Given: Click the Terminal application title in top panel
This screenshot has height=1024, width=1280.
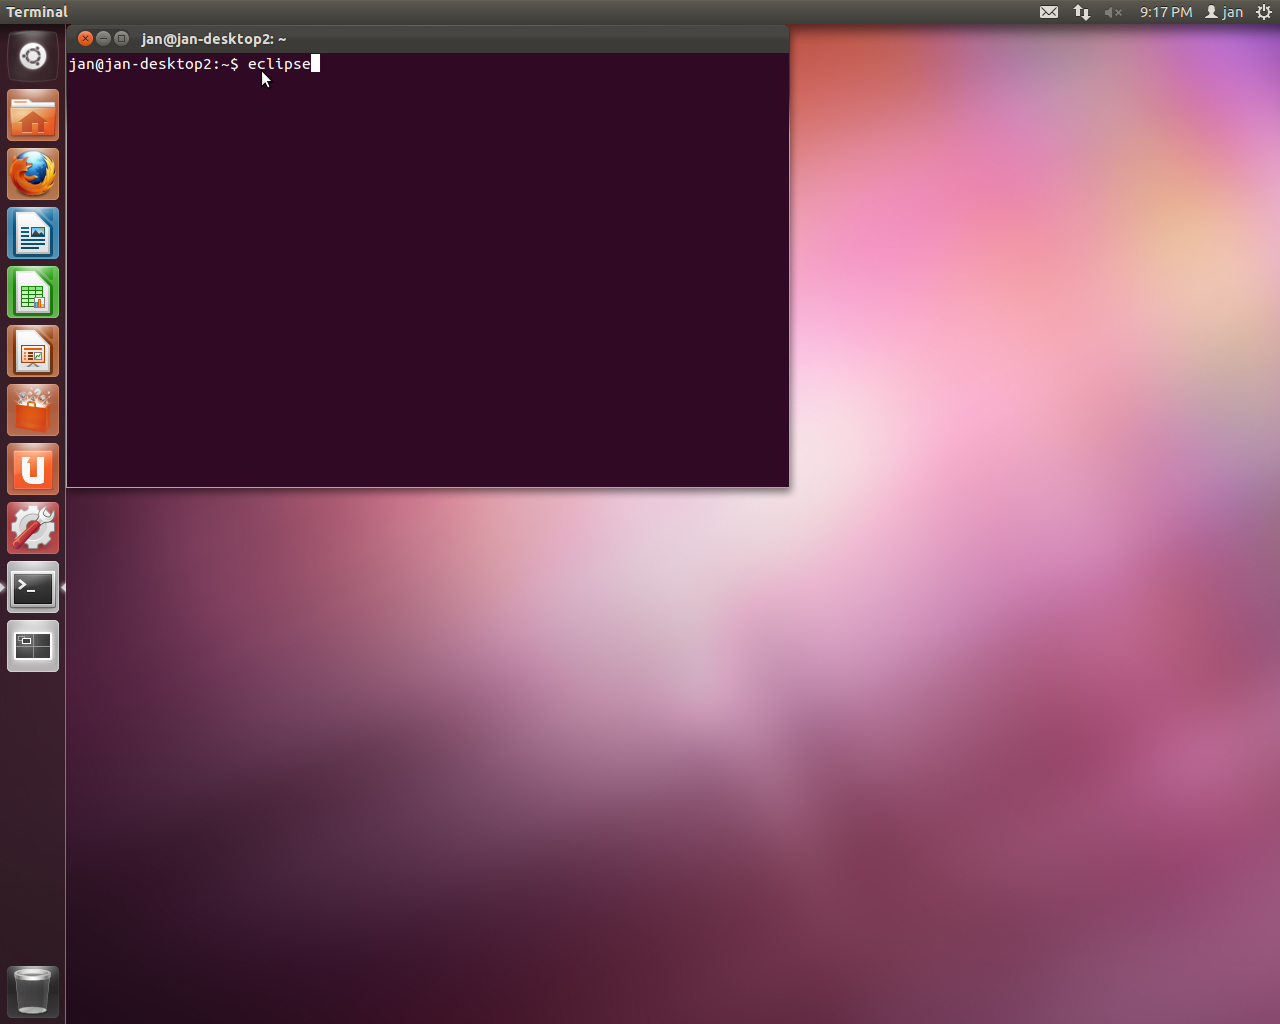Looking at the screenshot, I should tap(37, 12).
